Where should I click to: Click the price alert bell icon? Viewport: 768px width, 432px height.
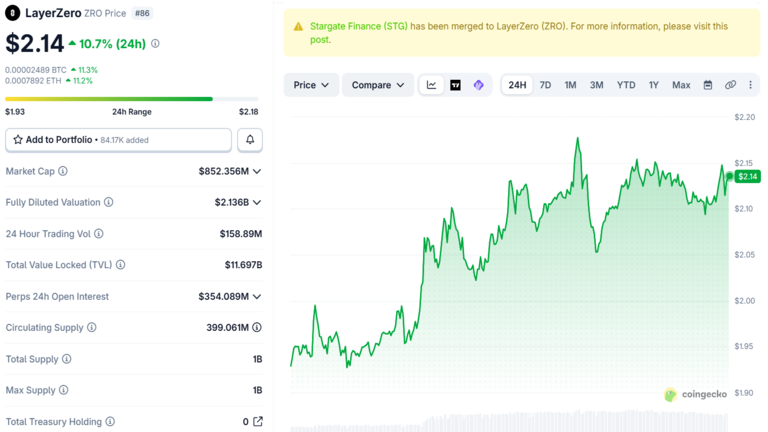(250, 140)
